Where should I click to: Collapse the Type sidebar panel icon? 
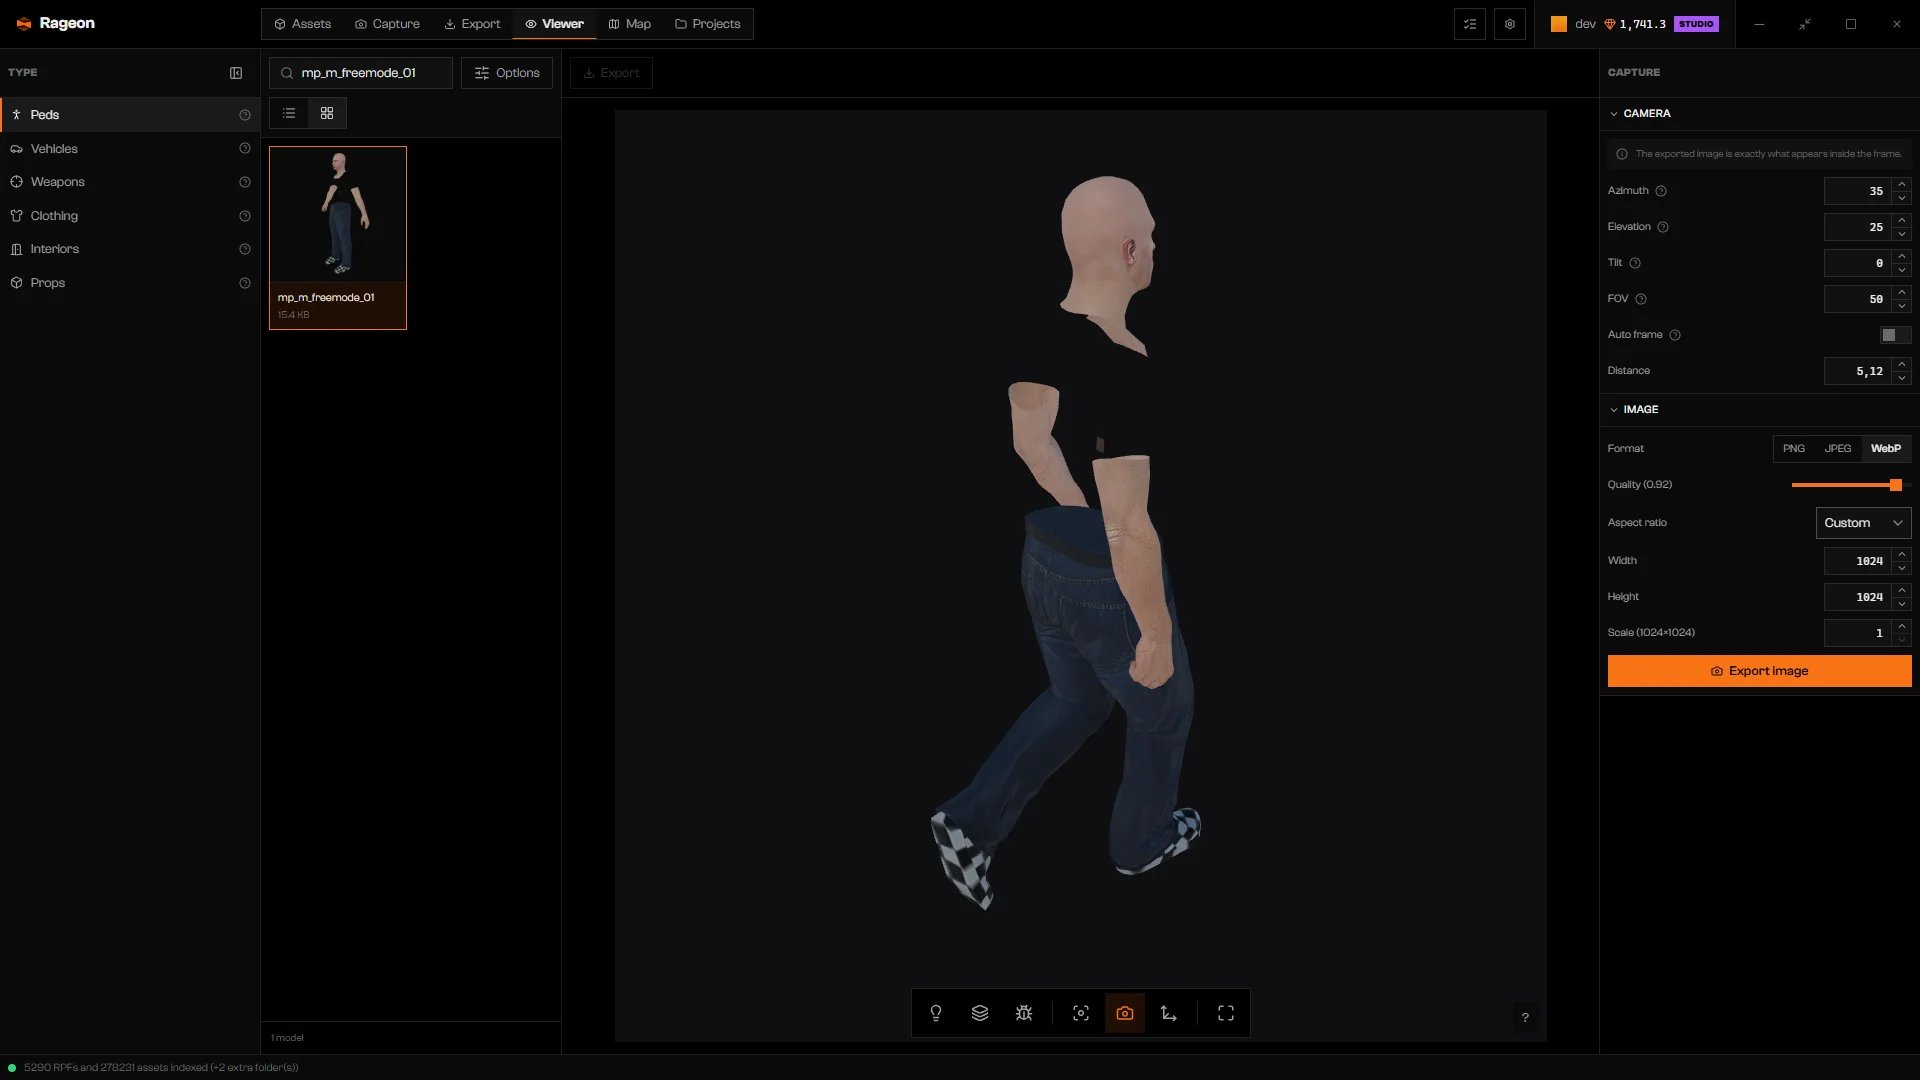(x=236, y=73)
